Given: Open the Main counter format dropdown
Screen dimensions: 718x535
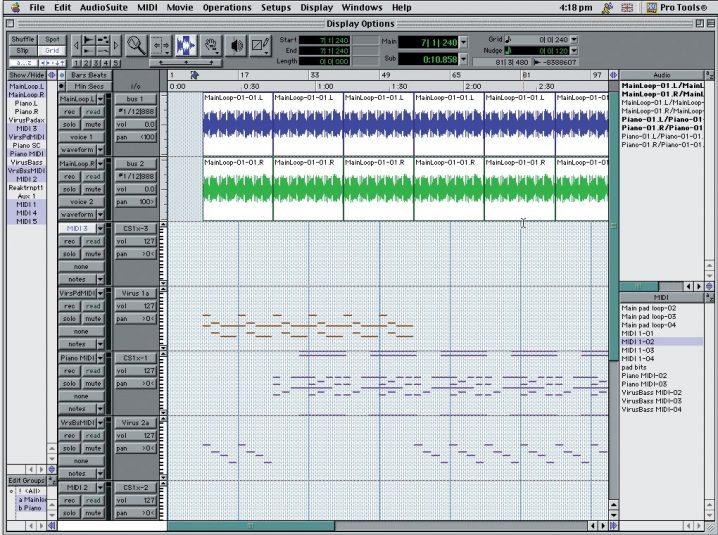Looking at the screenshot, I should (463, 43).
